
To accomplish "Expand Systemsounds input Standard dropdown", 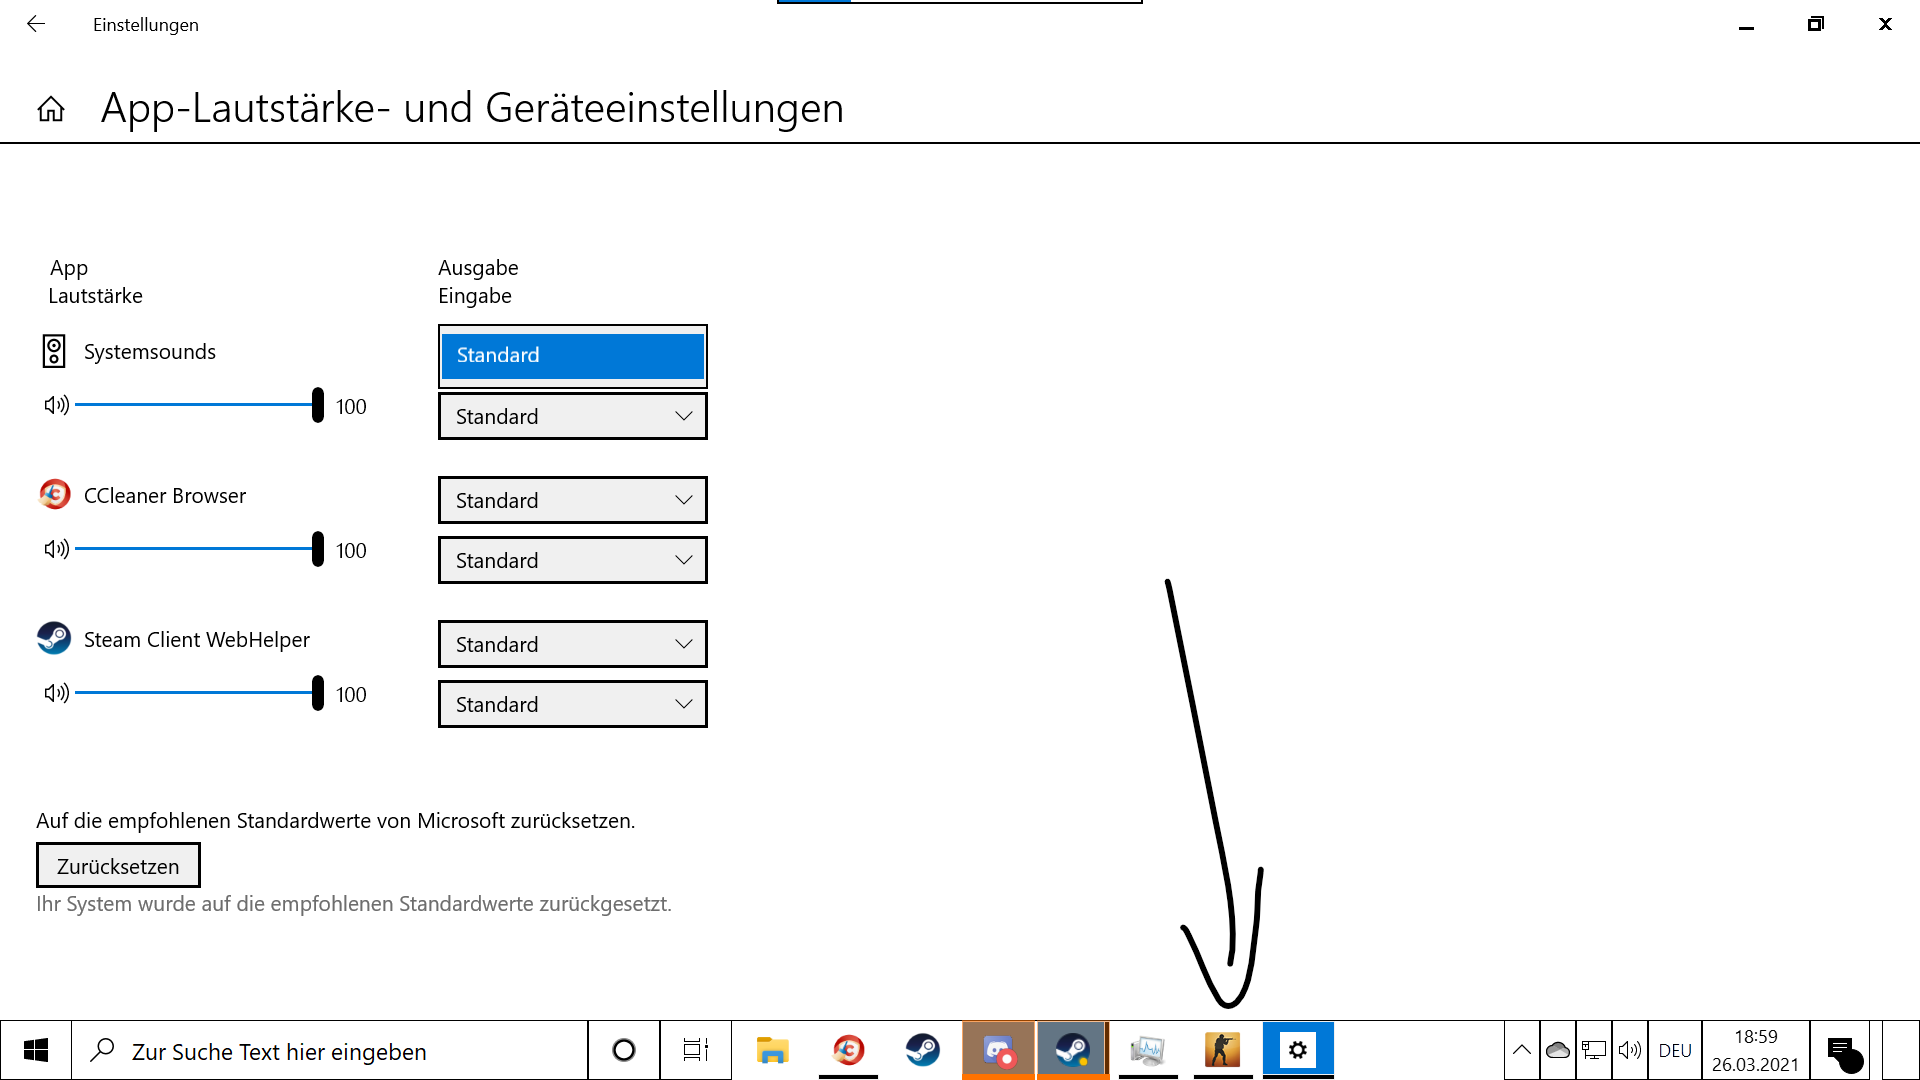I will pyautogui.click(x=572, y=416).
